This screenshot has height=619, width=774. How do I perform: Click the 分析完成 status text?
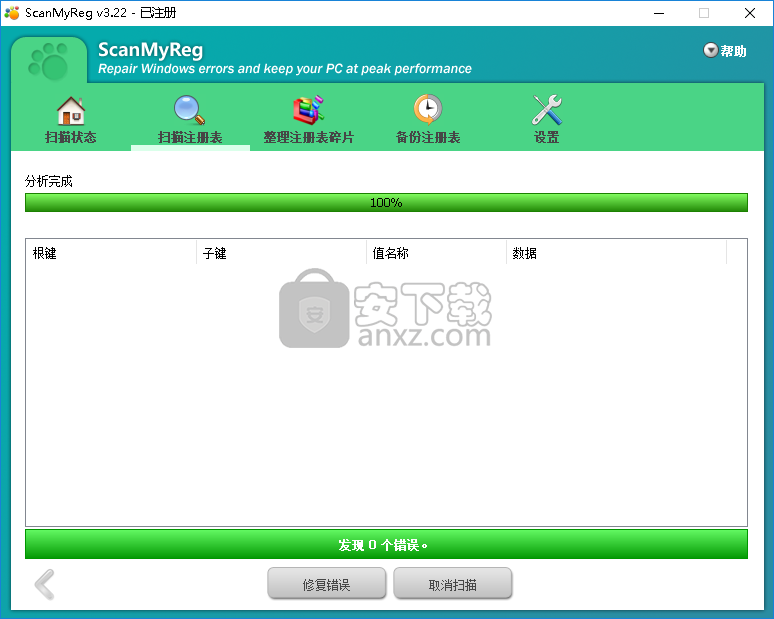point(48,181)
